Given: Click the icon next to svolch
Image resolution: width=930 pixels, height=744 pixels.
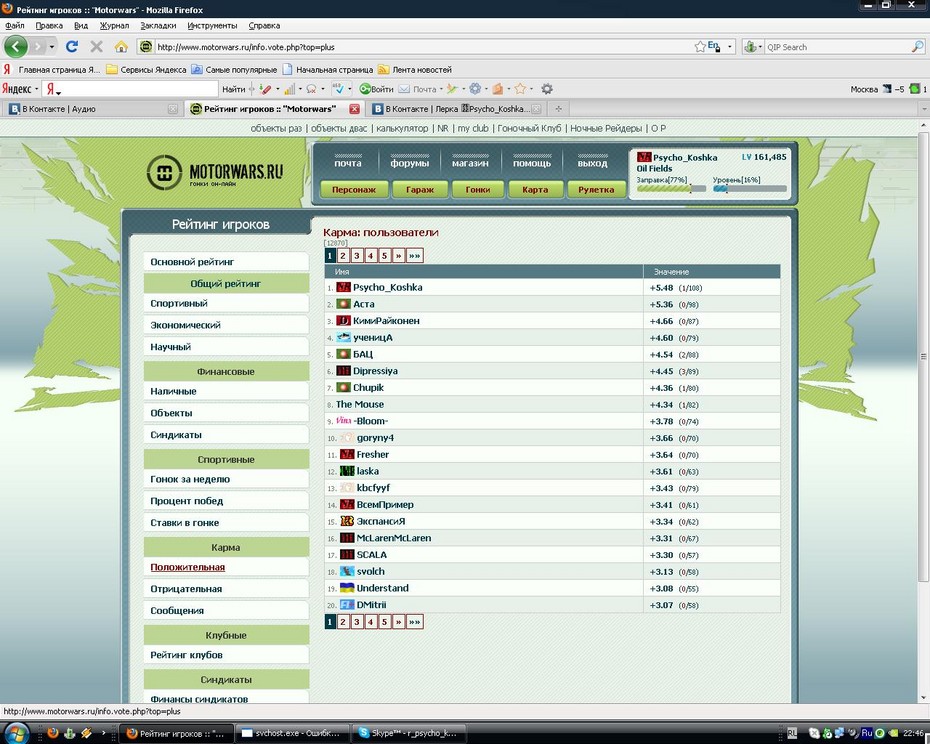Looking at the screenshot, I should (347, 571).
